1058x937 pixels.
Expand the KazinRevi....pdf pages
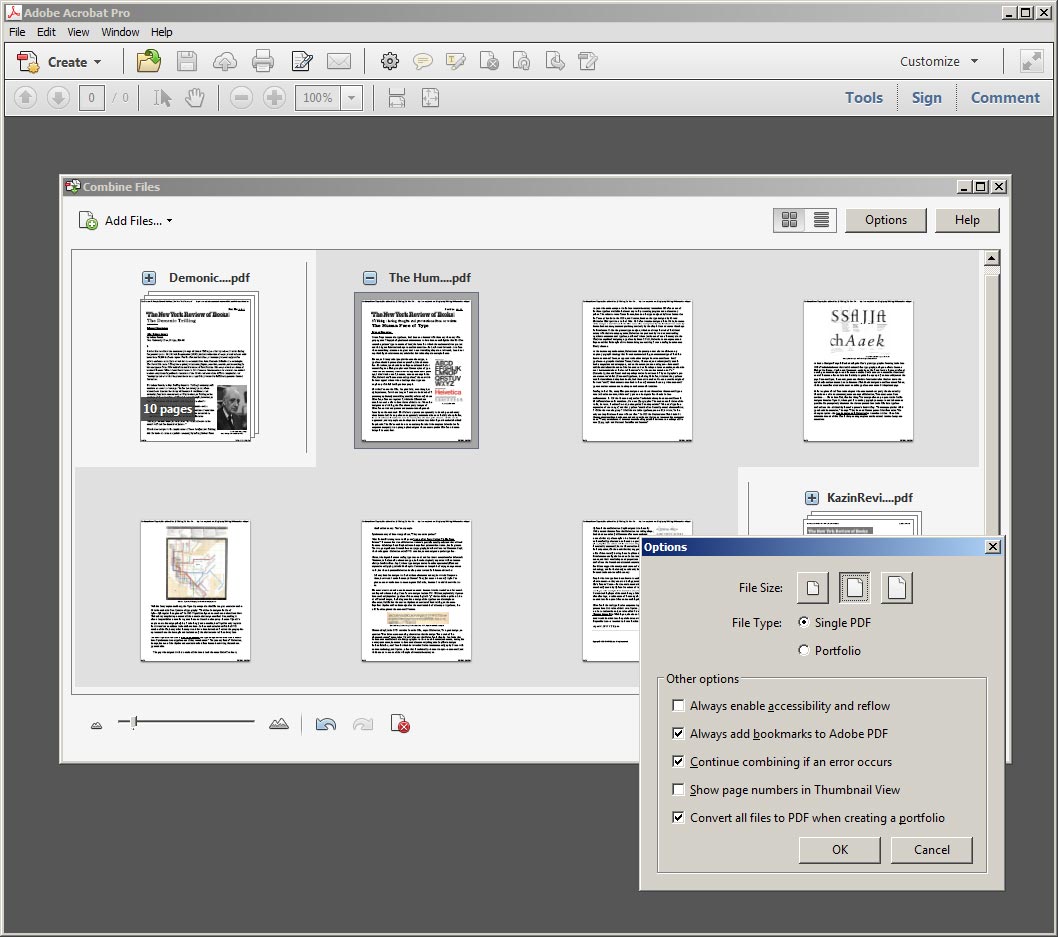point(812,498)
